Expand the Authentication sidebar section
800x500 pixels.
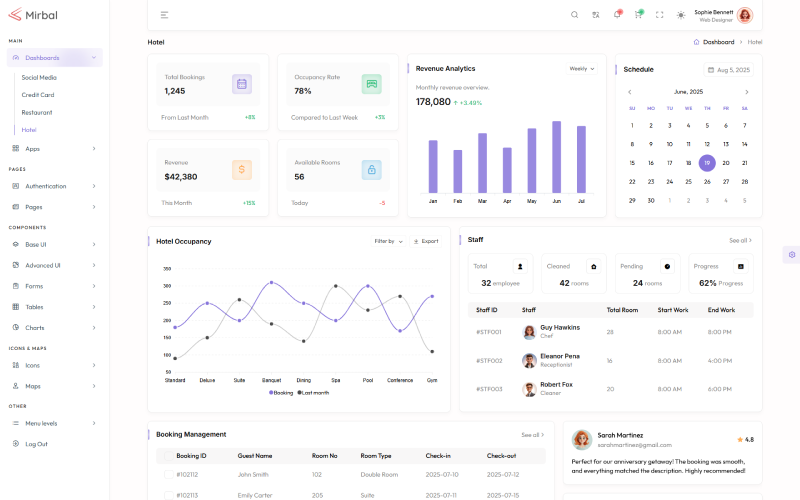click(x=55, y=186)
